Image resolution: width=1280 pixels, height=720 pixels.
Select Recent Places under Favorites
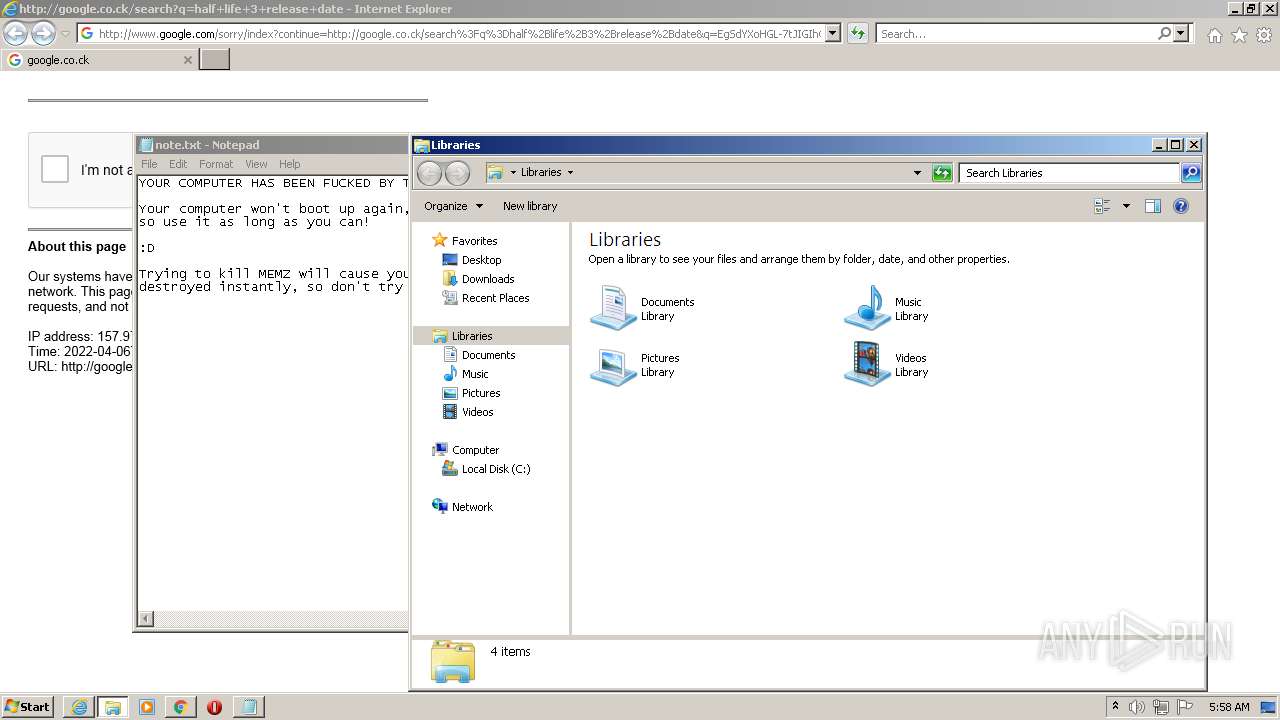495,298
